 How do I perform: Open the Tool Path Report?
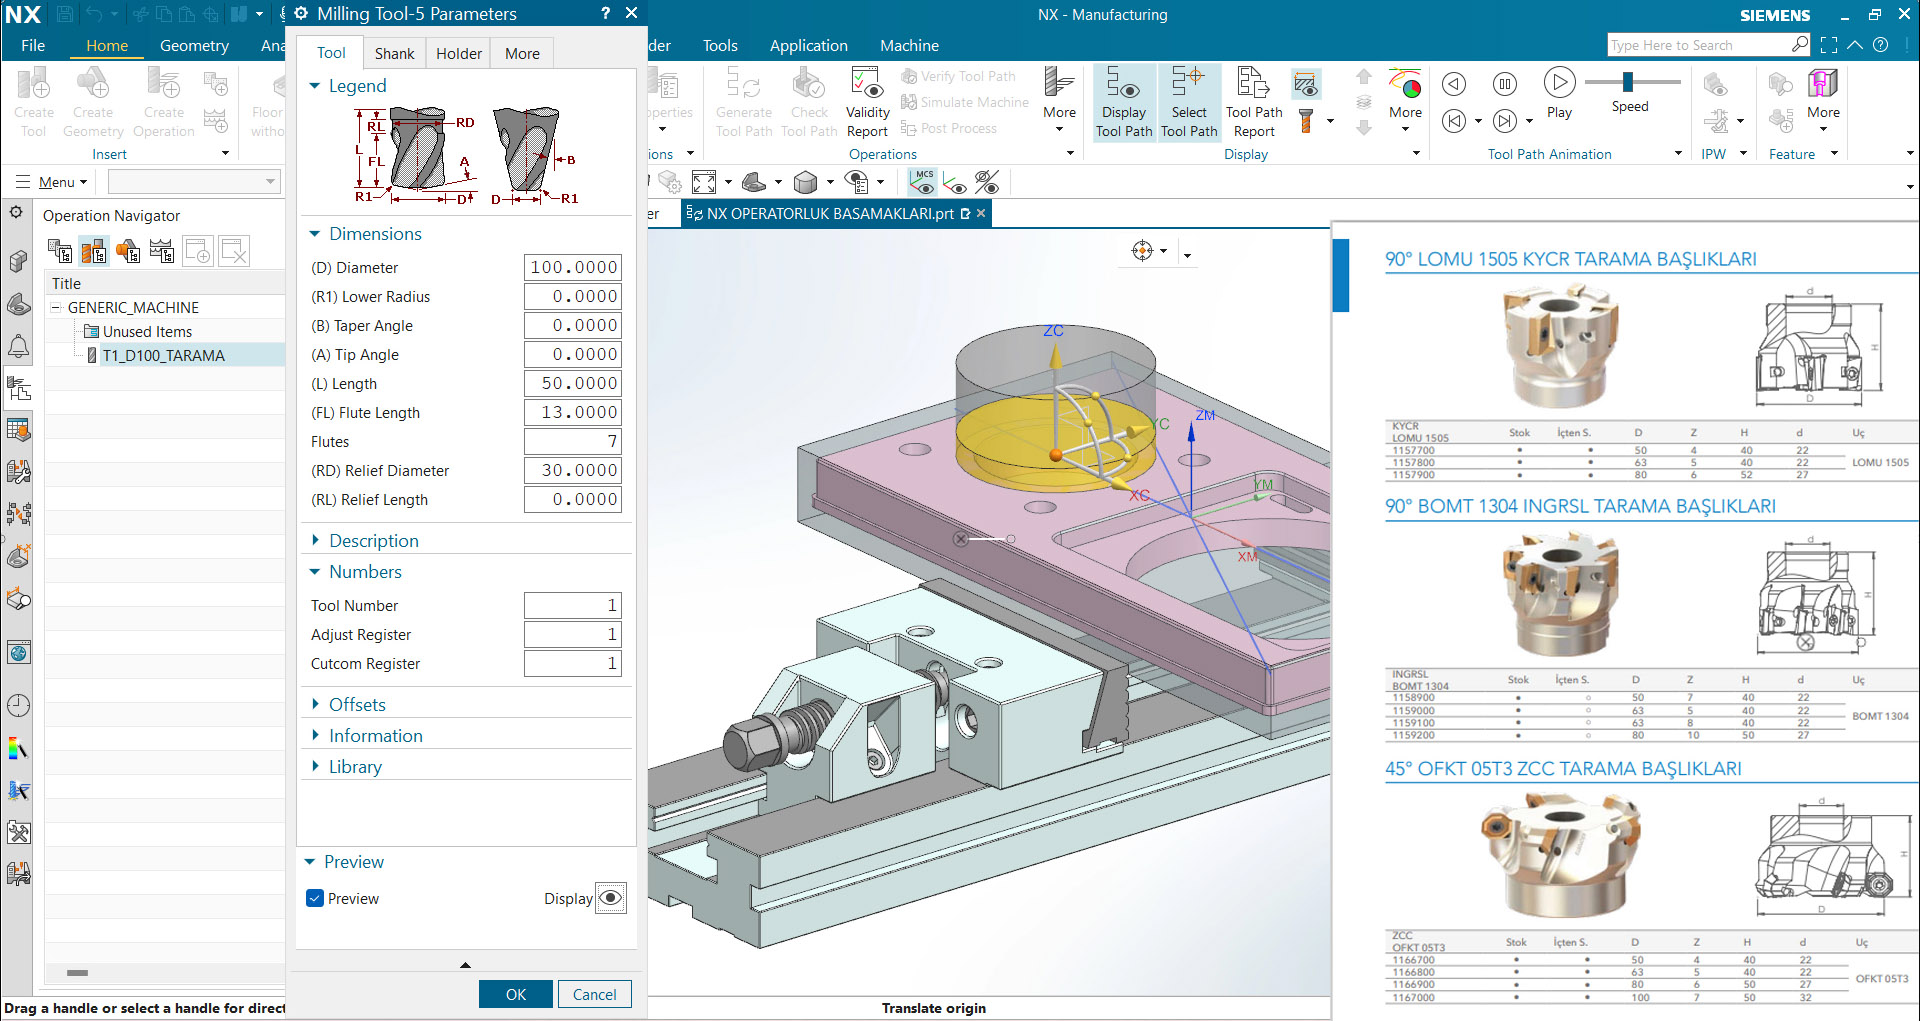pyautogui.click(x=1252, y=100)
